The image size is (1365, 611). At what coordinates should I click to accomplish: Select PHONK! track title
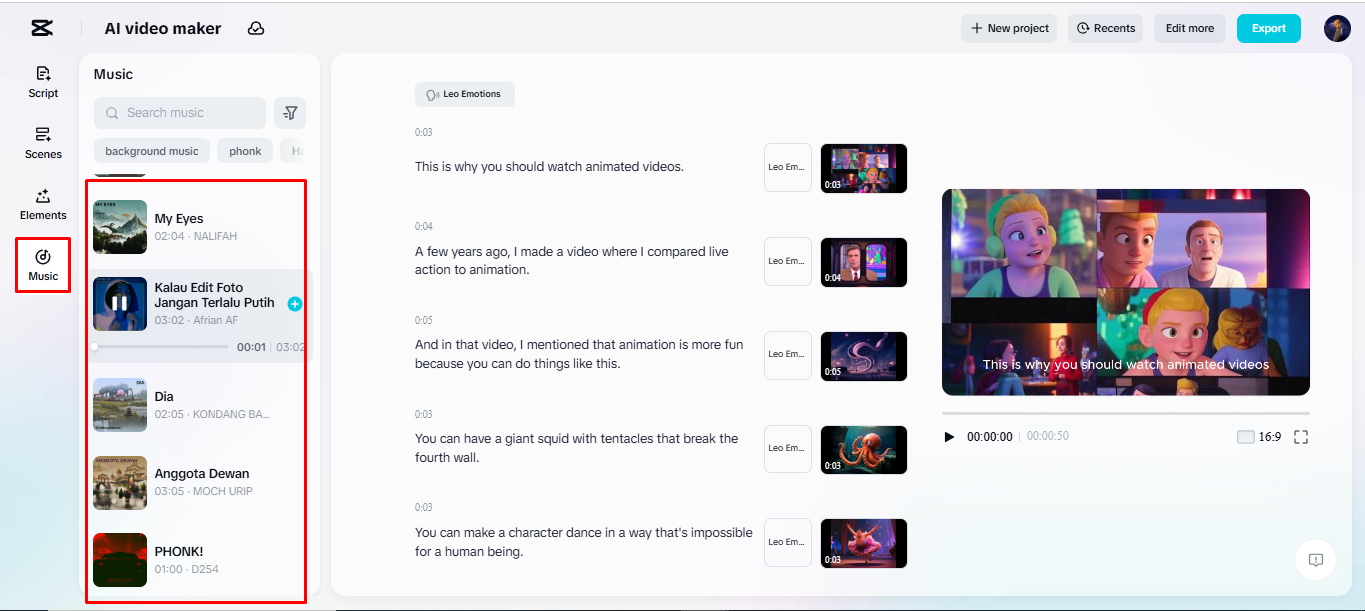point(179,551)
